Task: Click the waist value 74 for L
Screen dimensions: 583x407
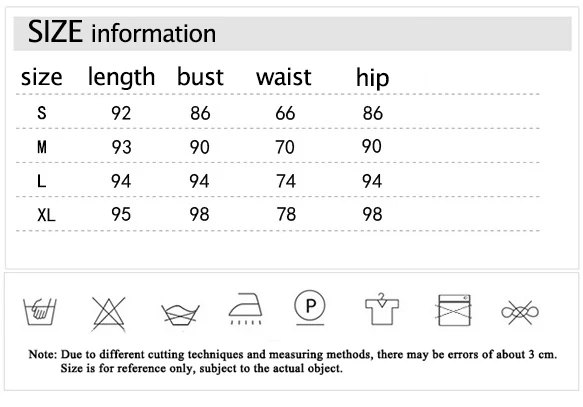Action: click(x=286, y=181)
